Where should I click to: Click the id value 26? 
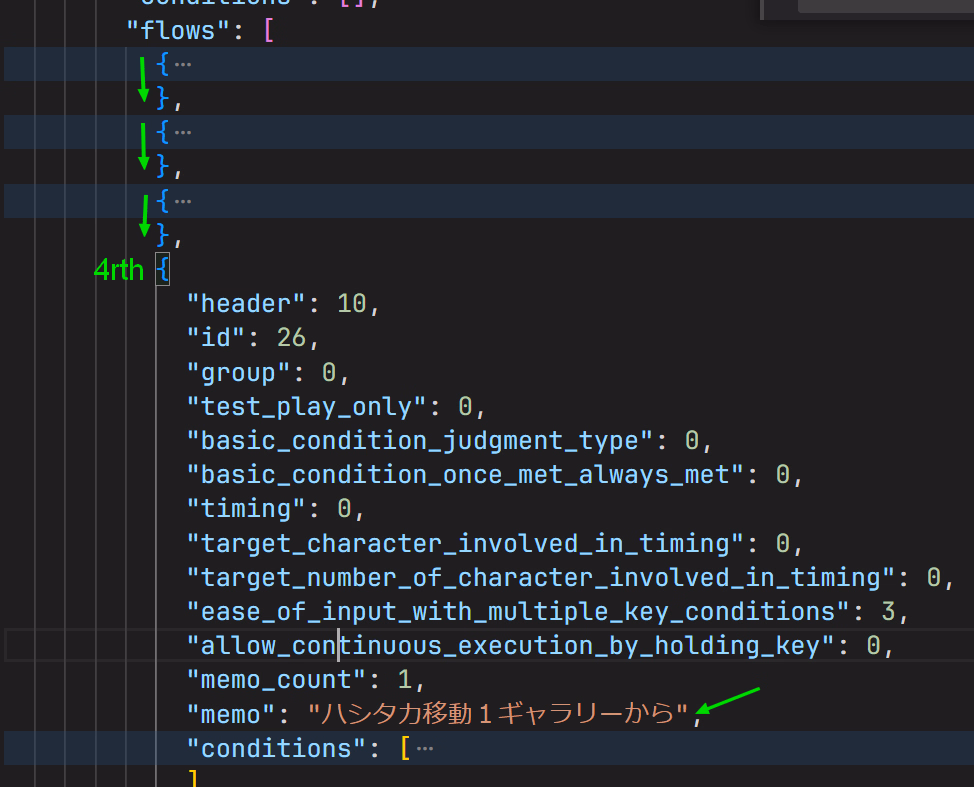click(x=291, y=338)
